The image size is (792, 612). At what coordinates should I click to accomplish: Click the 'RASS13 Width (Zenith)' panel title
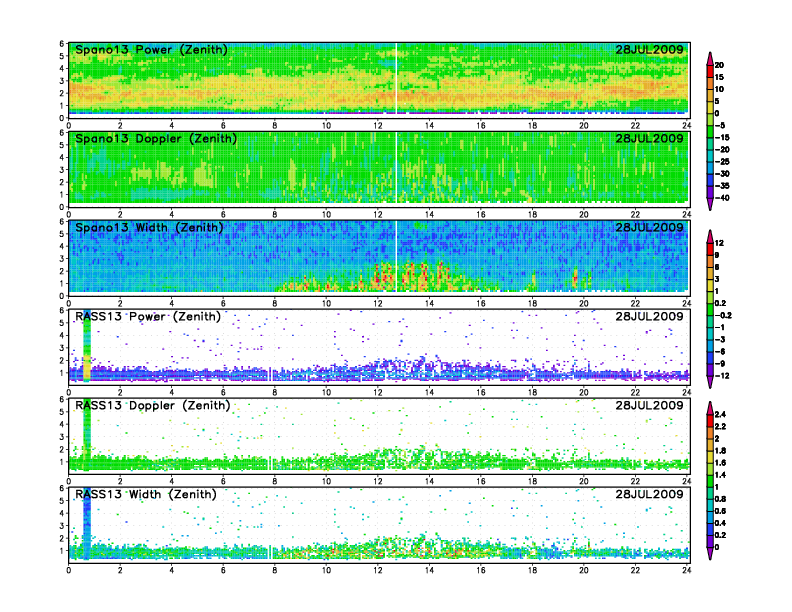click(x=145, y=494)
